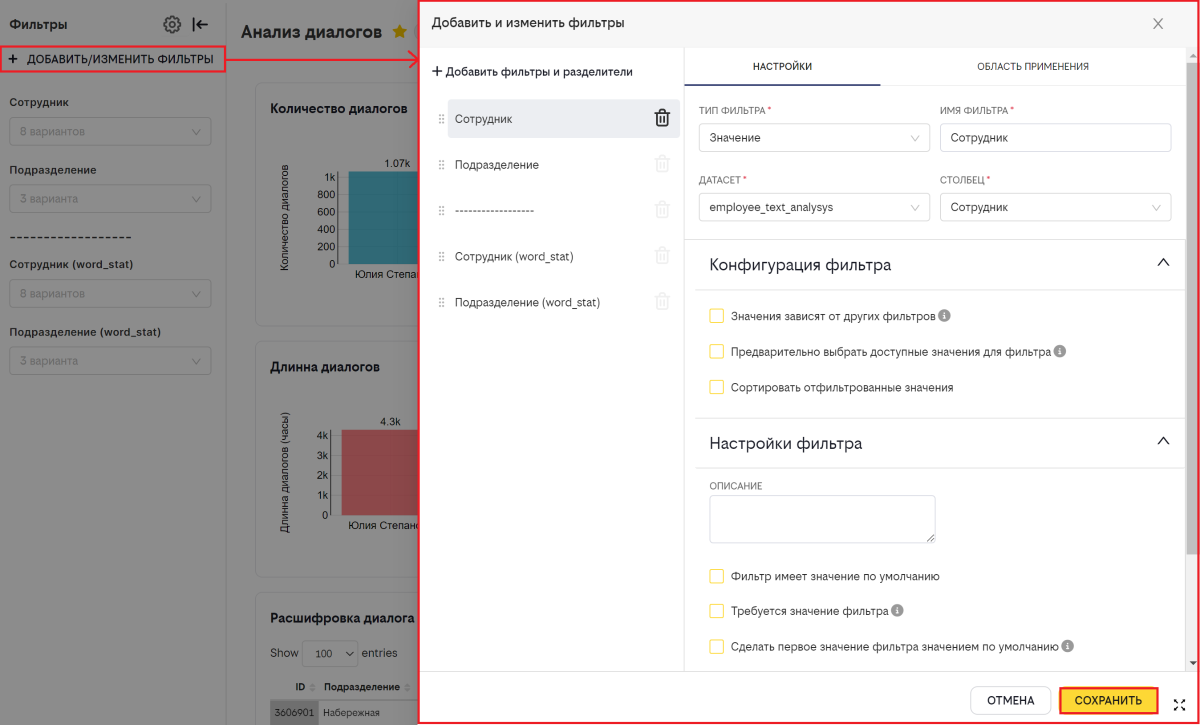Click table cell 3606901

292,713
